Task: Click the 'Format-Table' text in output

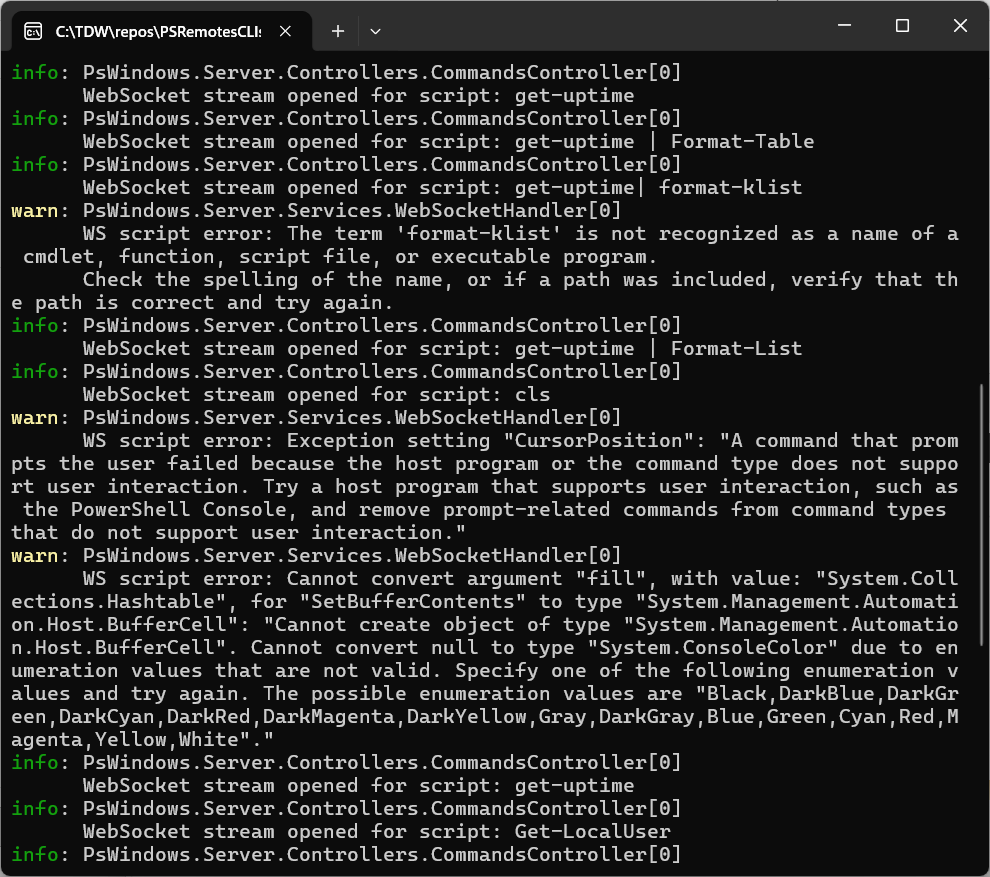Action: [x=742, y=142]
